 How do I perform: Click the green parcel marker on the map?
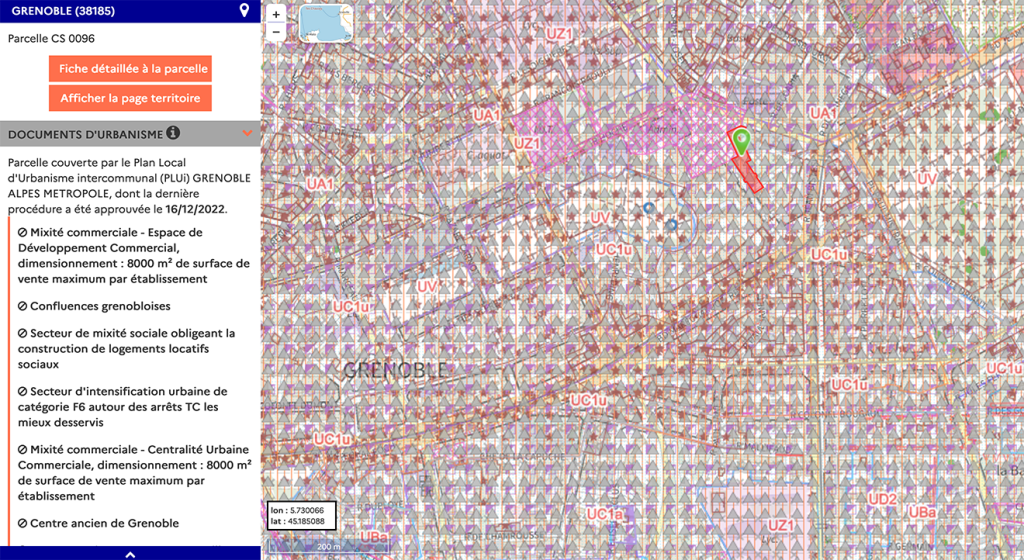[x=740, y=141]
